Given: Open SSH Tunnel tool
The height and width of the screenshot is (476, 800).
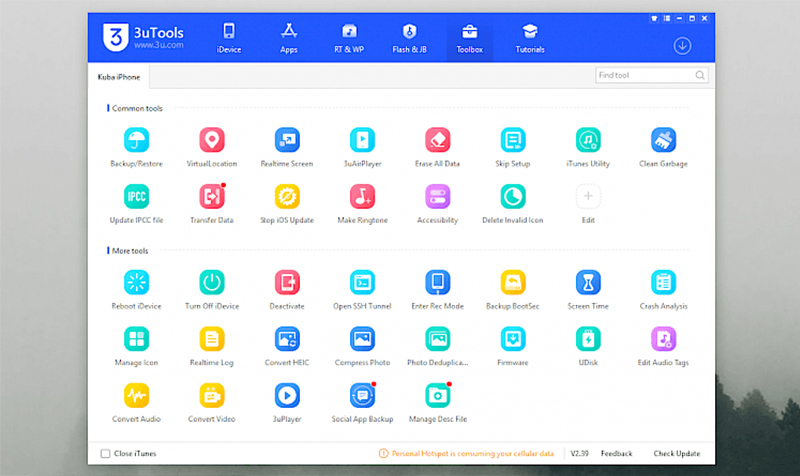Looking at the screenshot, I should tap(362, 282).
